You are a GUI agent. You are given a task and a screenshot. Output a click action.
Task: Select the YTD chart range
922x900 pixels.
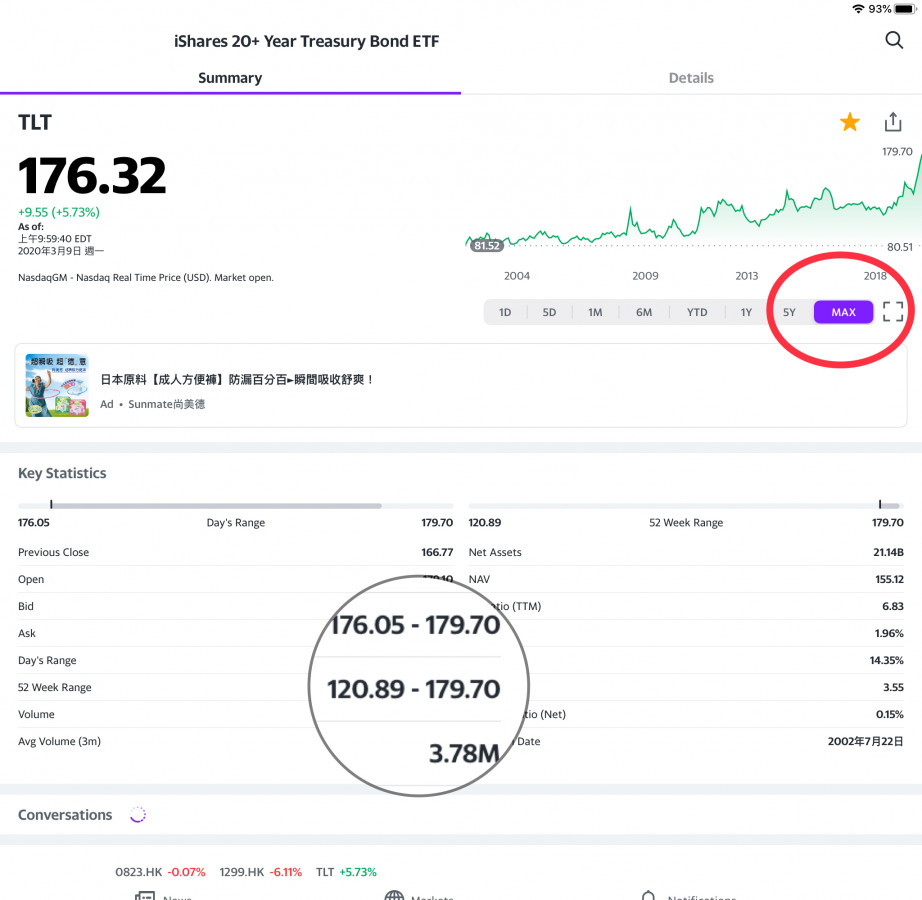(697, 312)
